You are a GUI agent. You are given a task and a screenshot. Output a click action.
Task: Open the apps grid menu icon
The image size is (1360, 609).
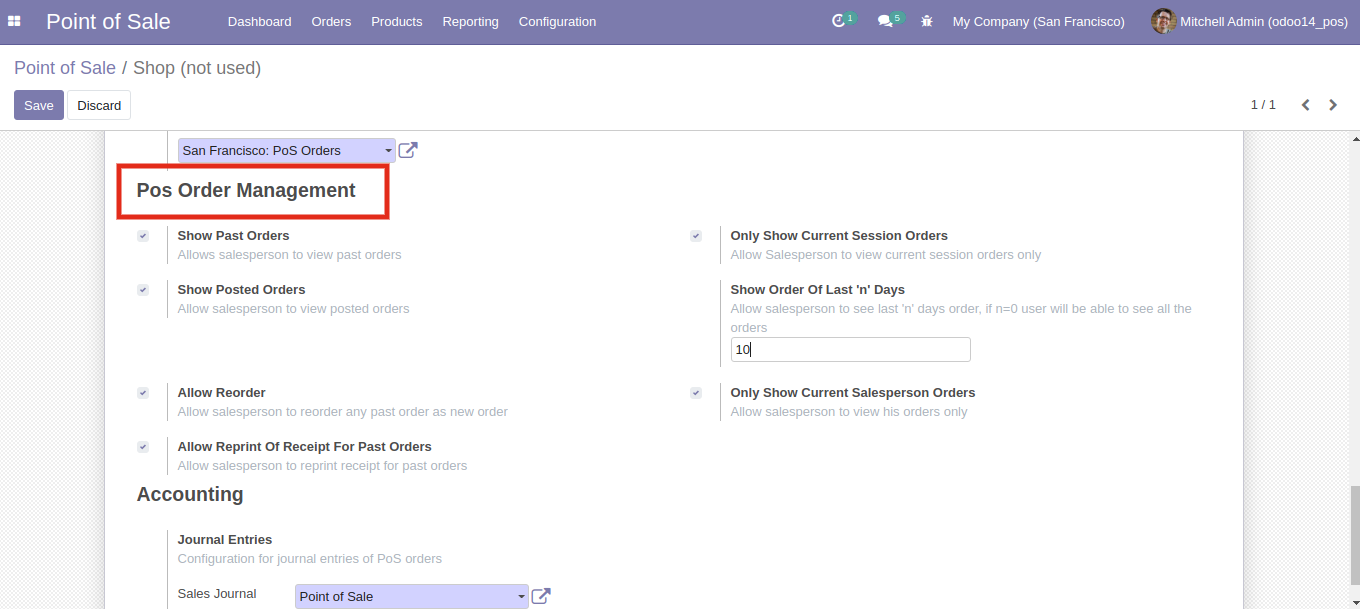click(x=14, y=21)
